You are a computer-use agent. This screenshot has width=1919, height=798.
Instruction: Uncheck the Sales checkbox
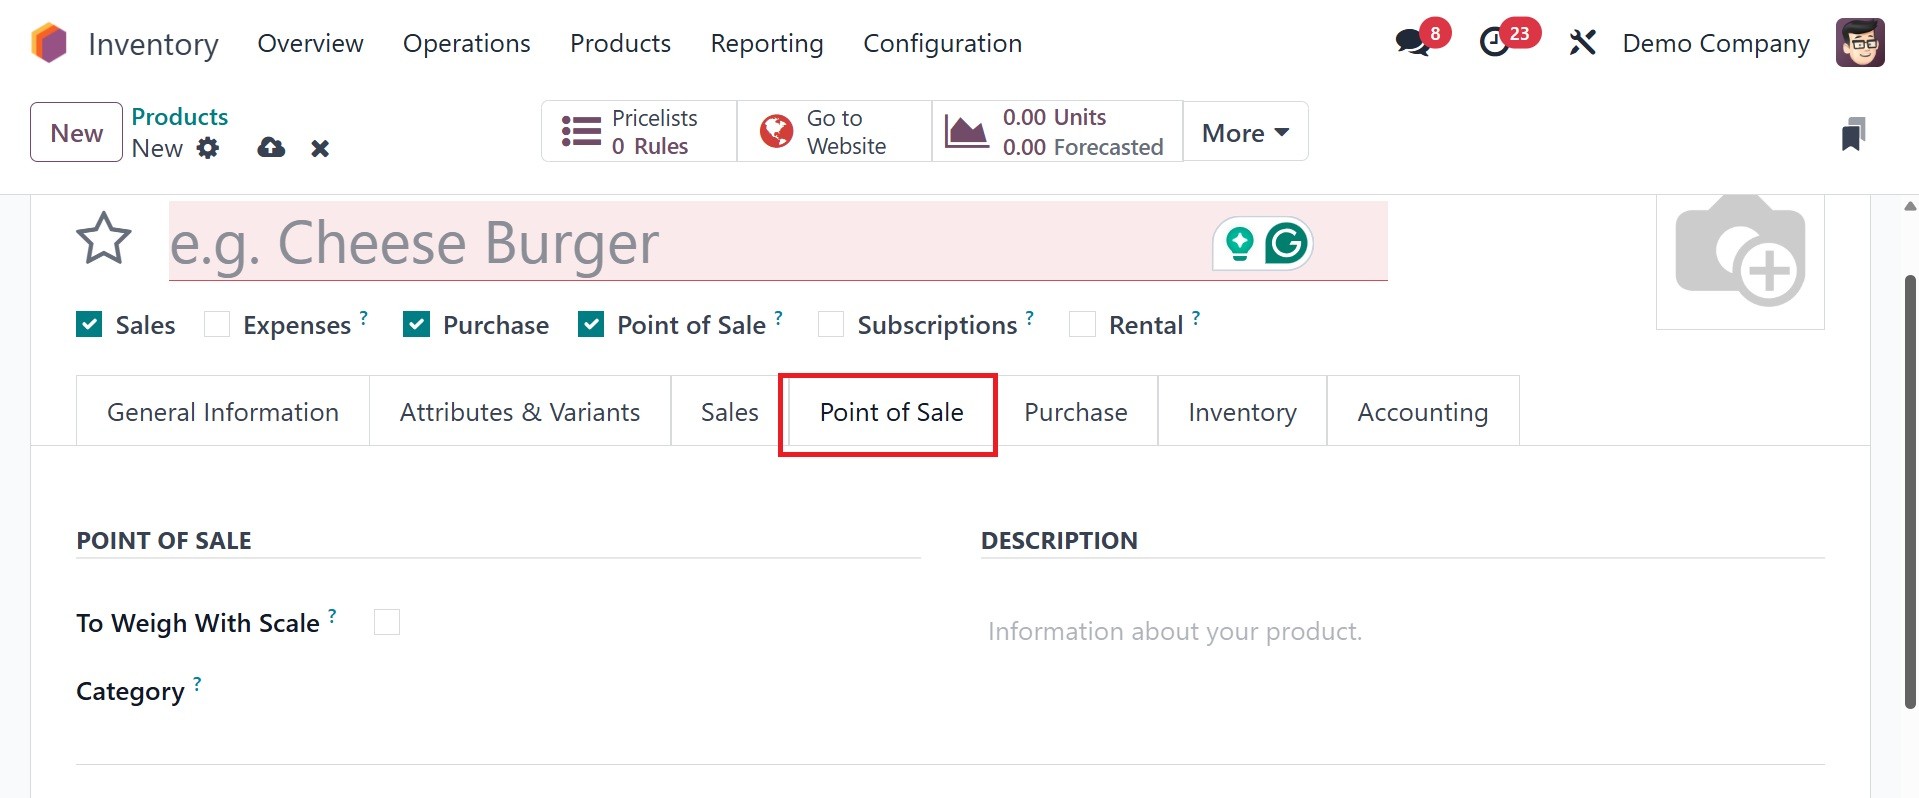coord(89,324)
